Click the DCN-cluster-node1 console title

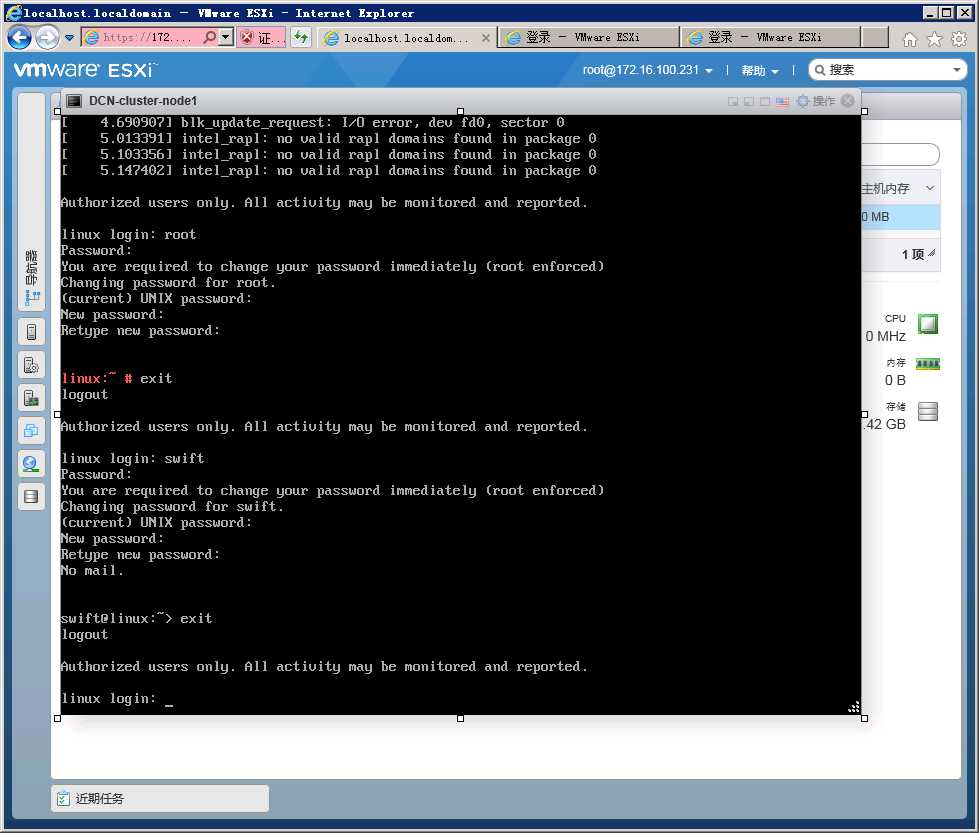point(143,101)
